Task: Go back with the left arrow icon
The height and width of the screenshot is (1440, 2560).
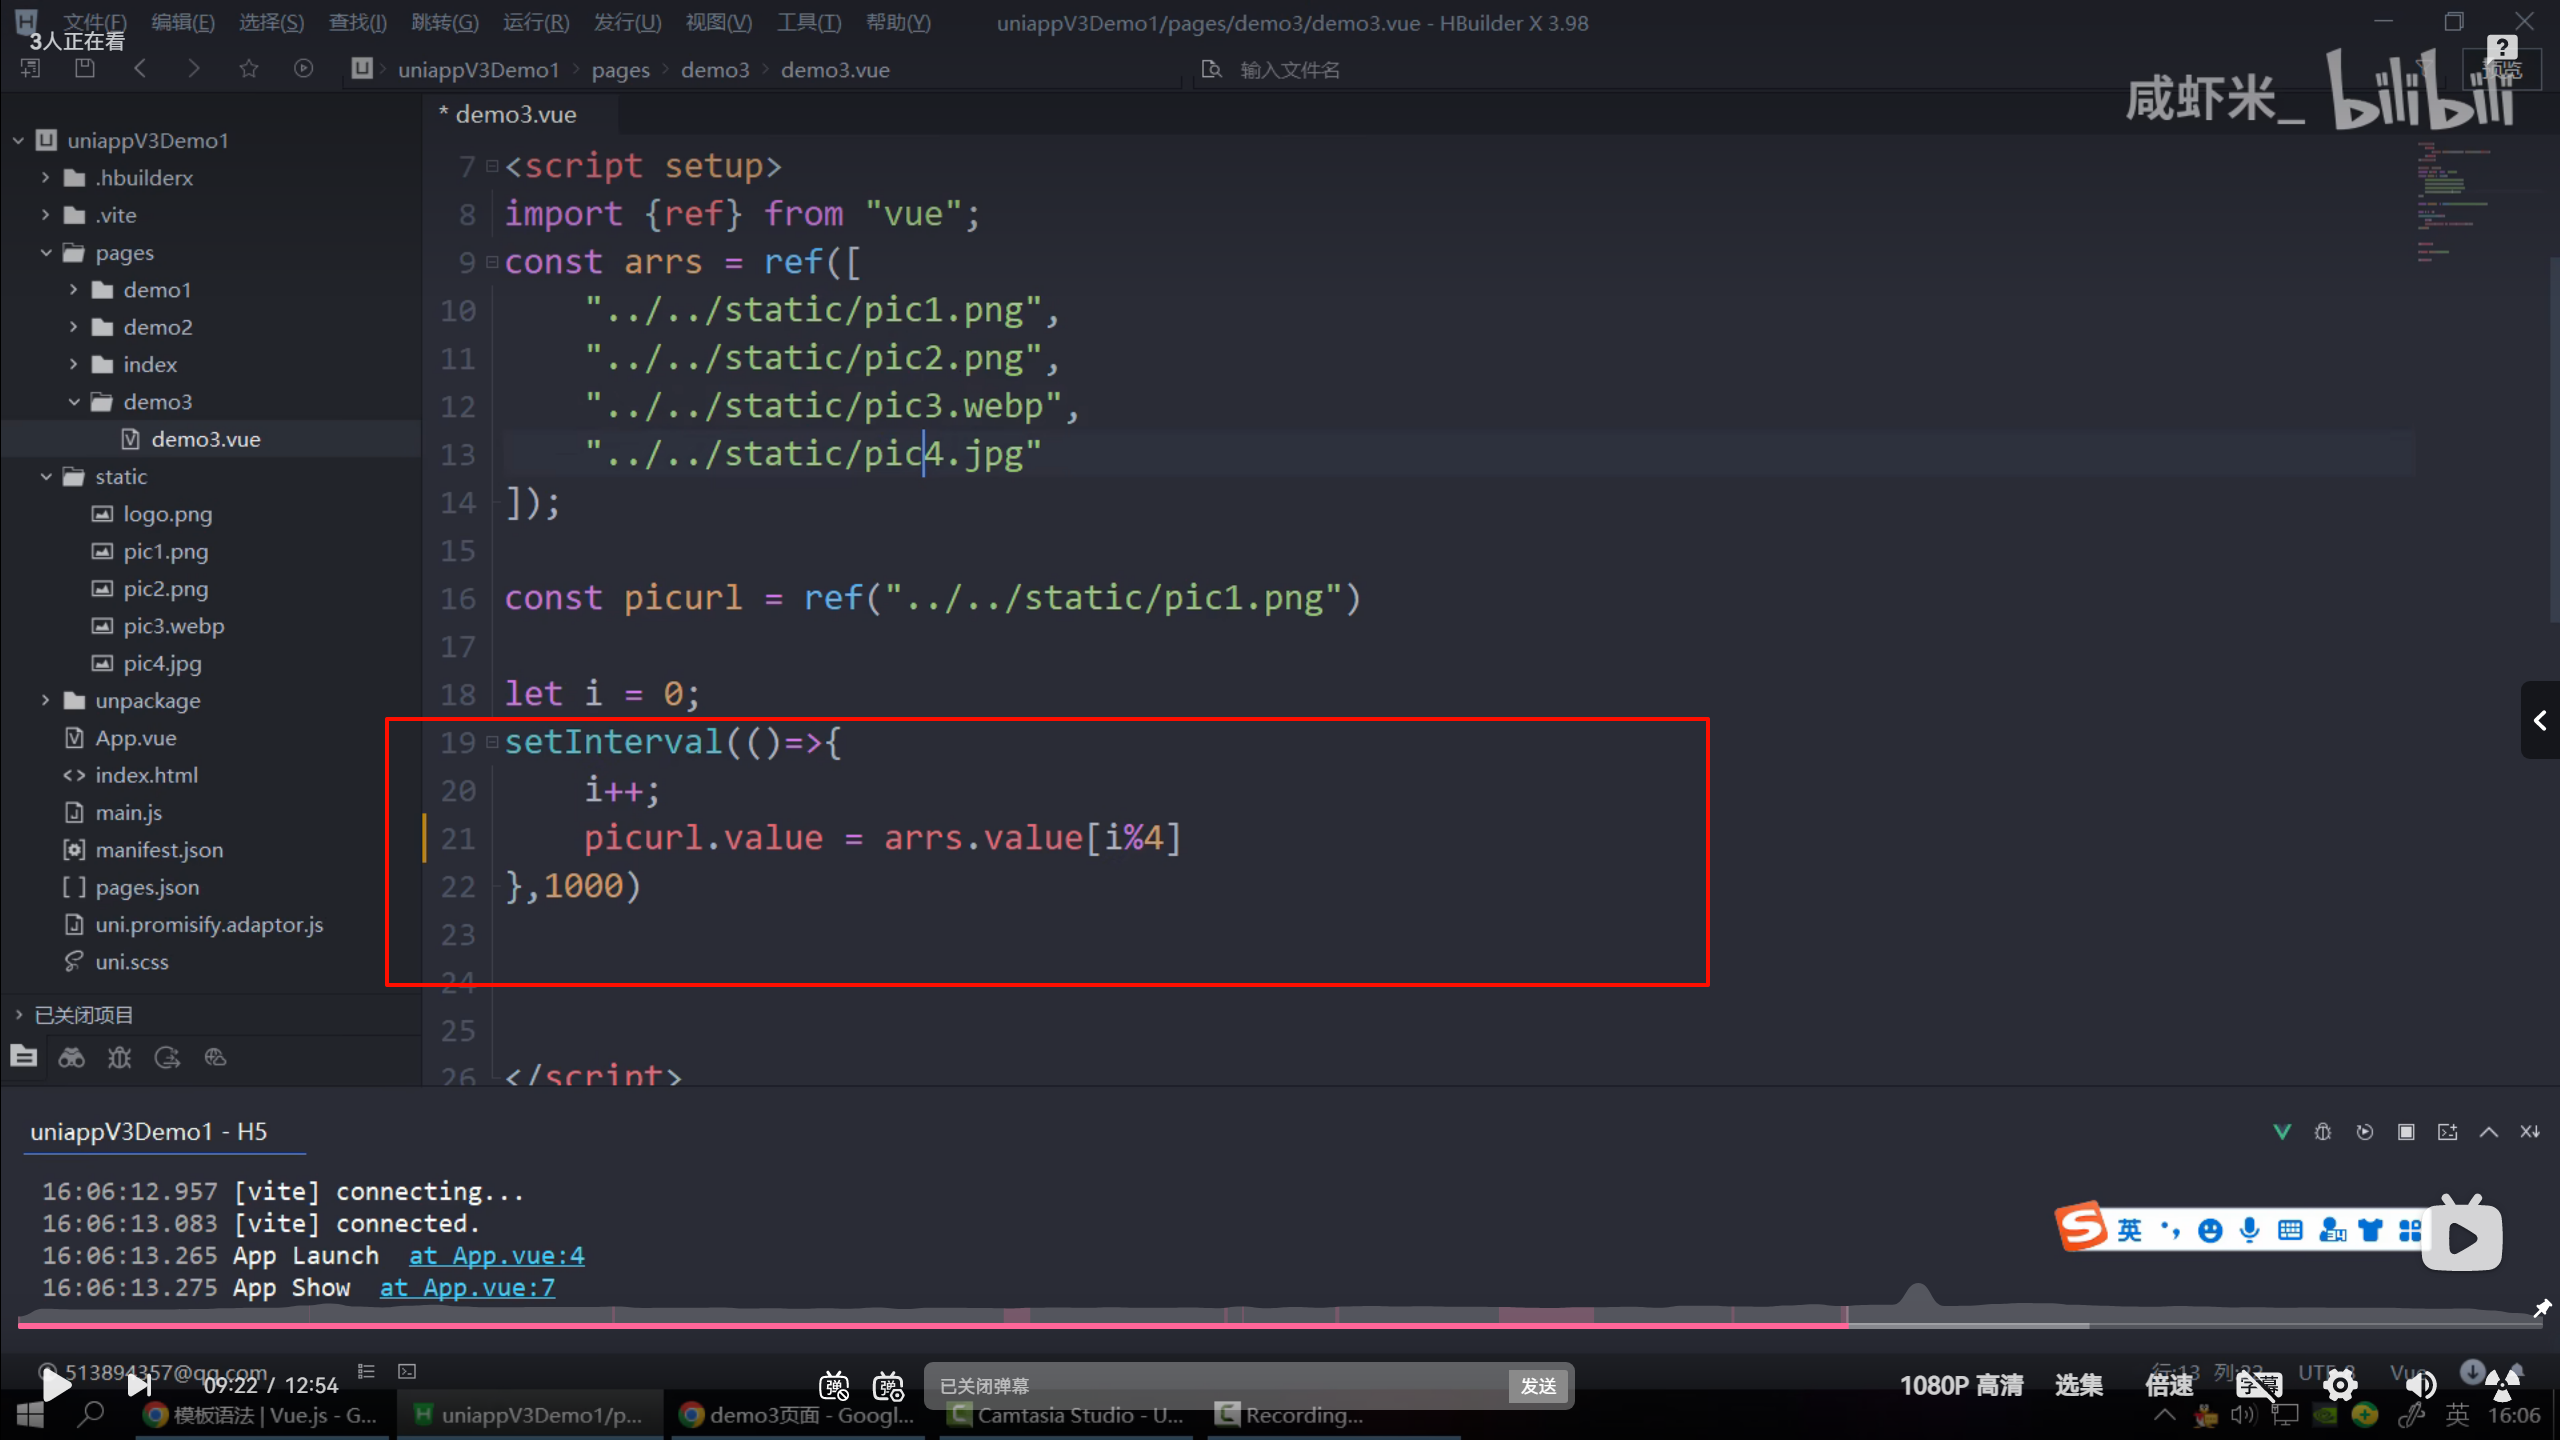Action: (x=140, y=69)
